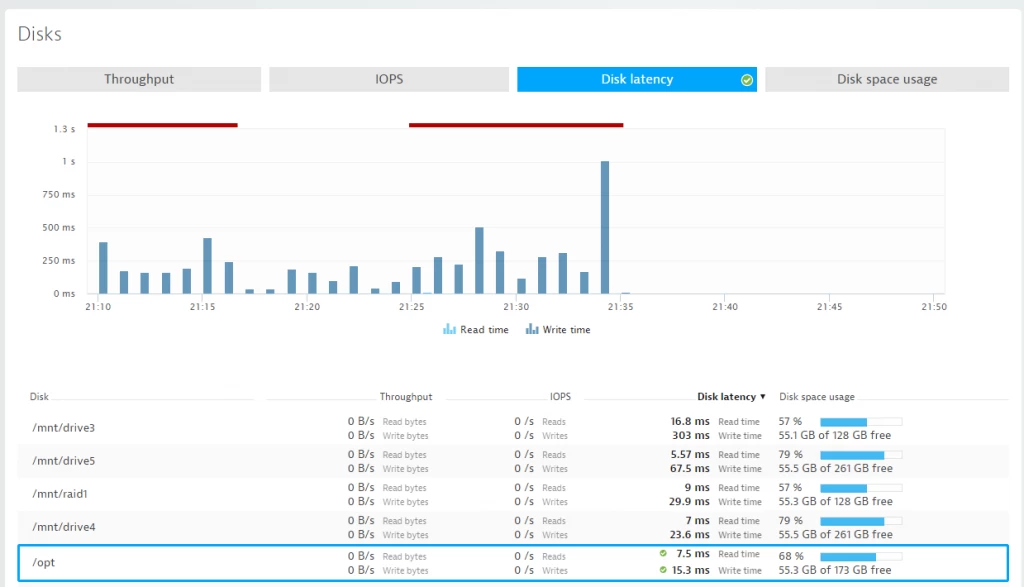
Task: Click the tallest 1 s latency bar
Action: [x=605, y=227]
